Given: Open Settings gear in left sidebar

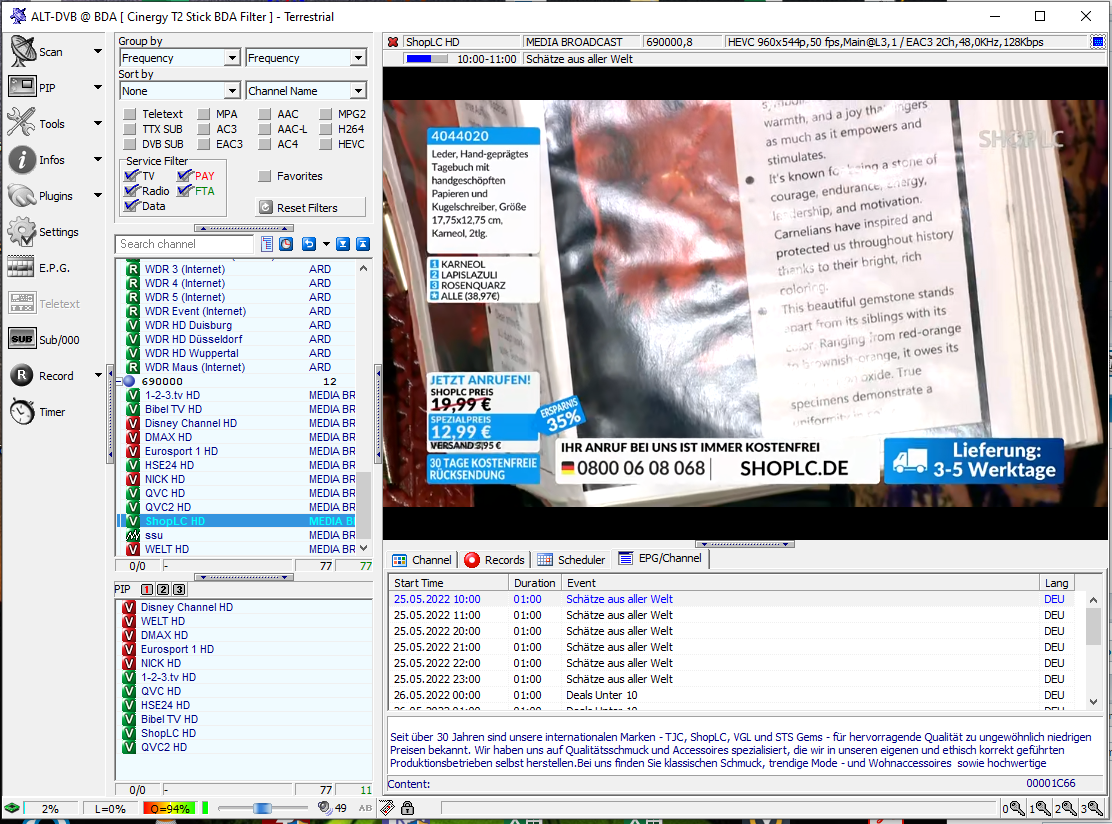Looking at the screenshot, I should click(22, 232).
